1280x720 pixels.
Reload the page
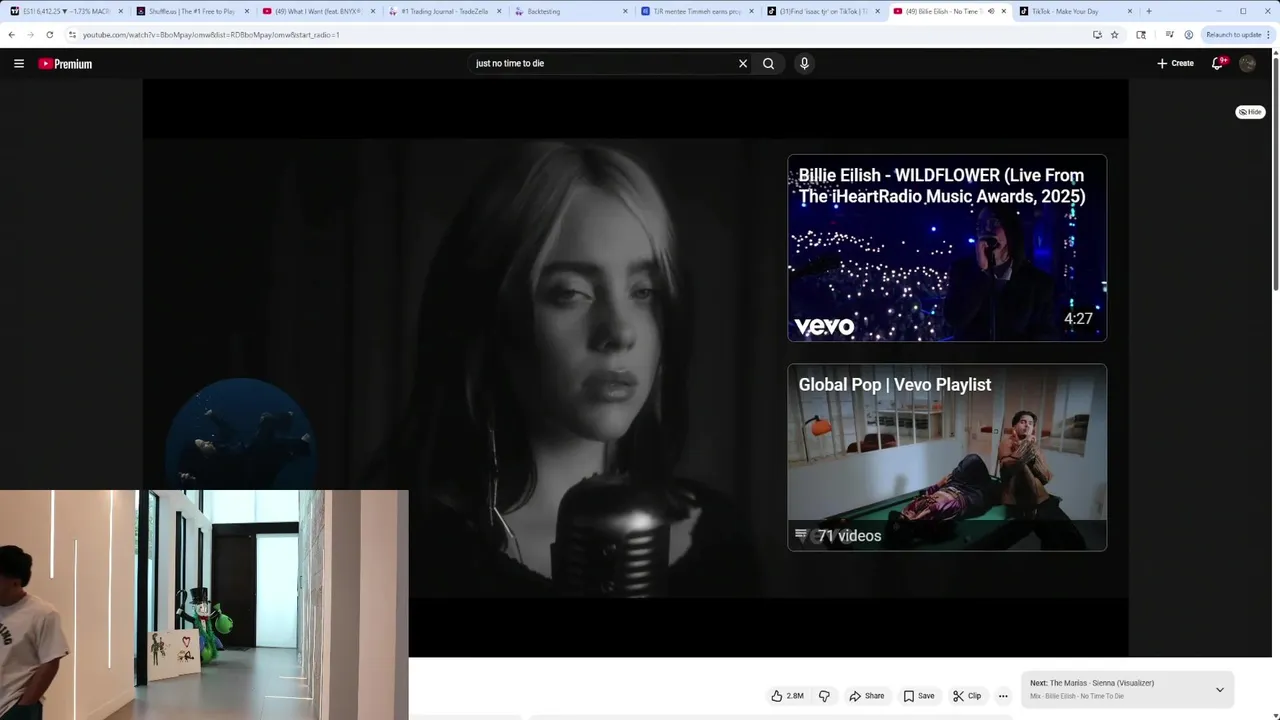(49, 34)
